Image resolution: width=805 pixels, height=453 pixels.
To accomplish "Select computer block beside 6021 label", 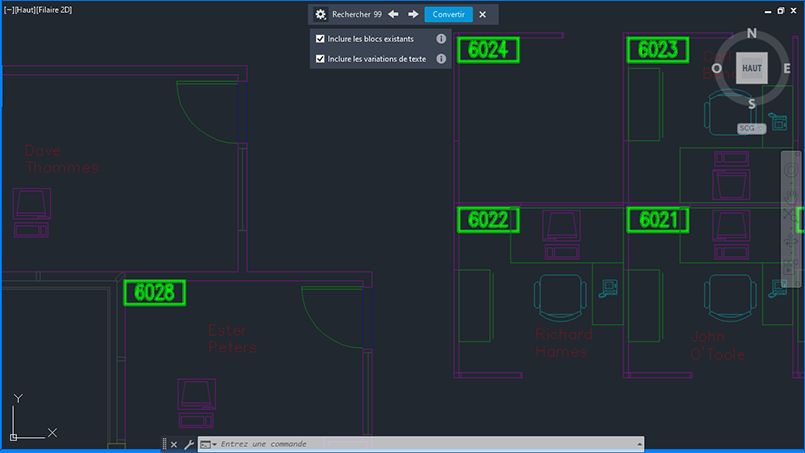I will click(x=731, y=234).
